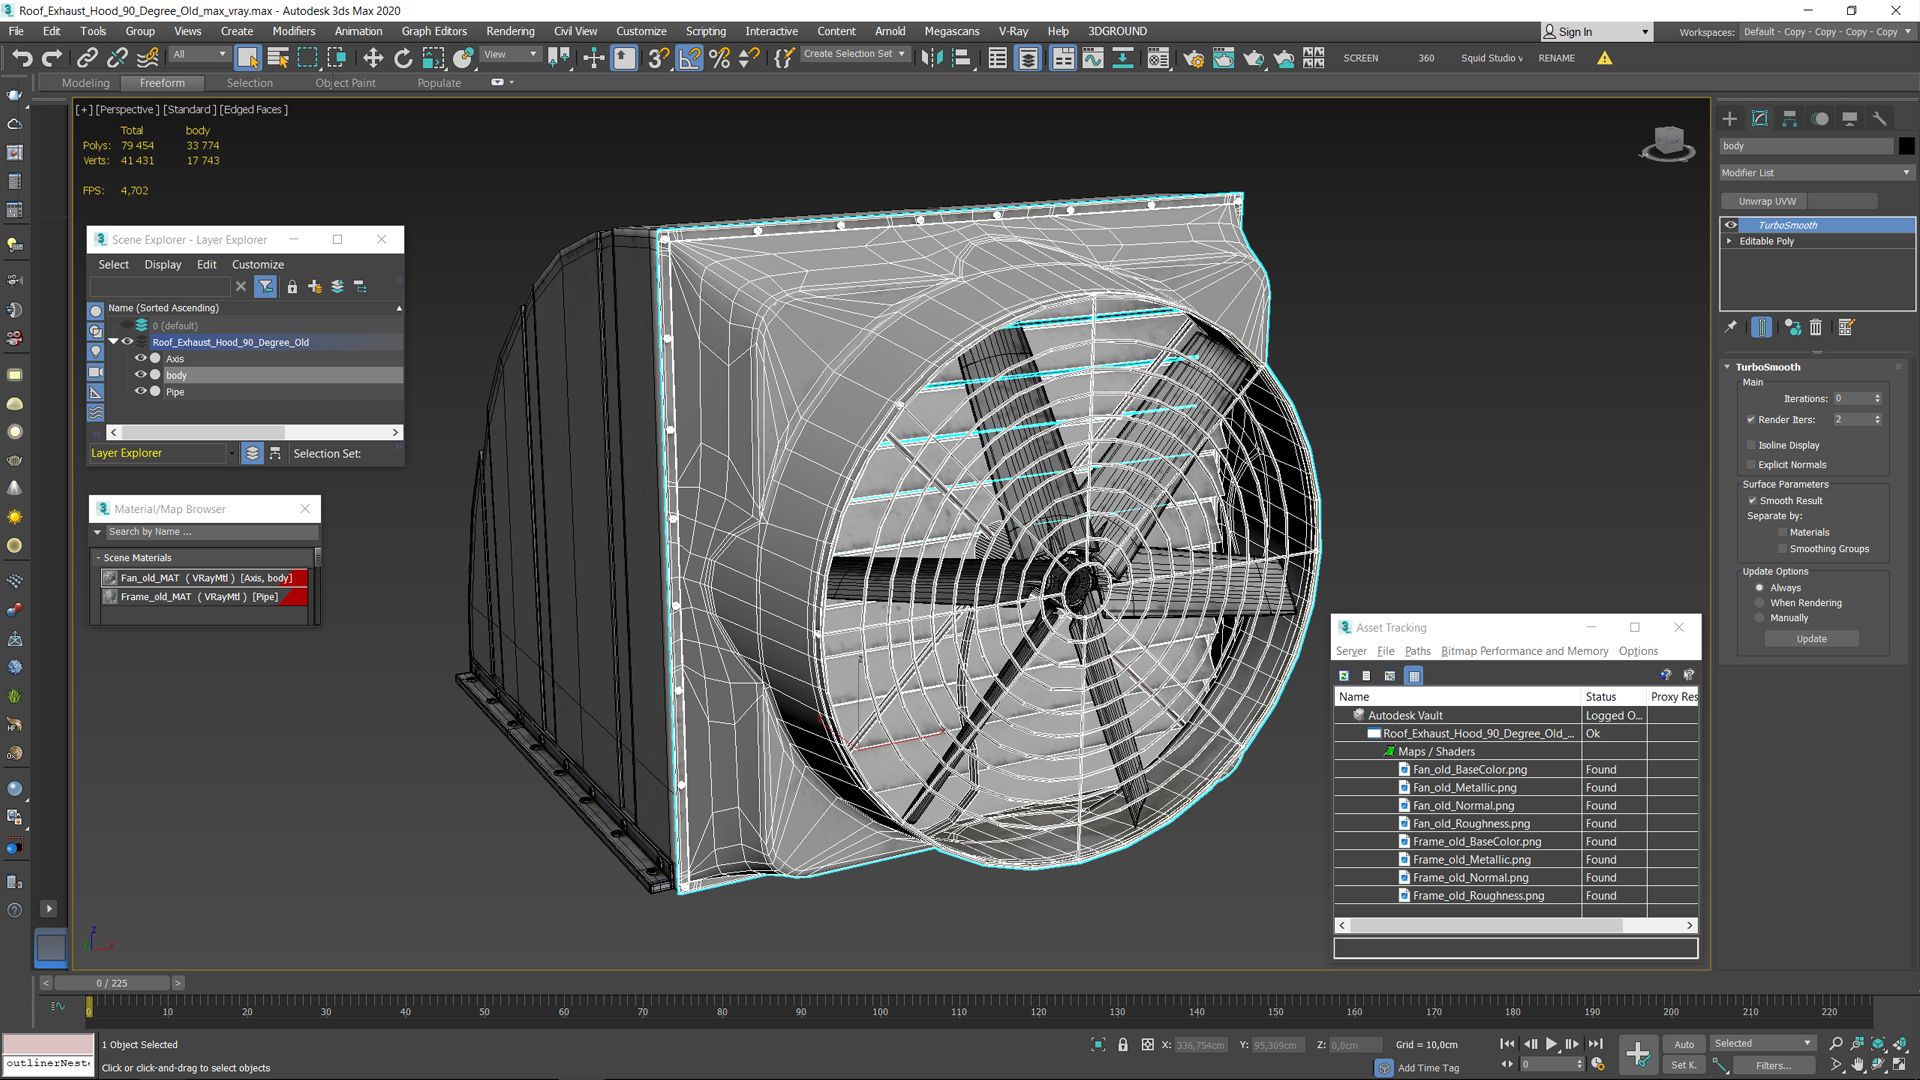Image resolution: width=1920 pixels, height=1080 pixels.
Task: Toggle visibility eye of Axis object
Action: coord(140,358)
